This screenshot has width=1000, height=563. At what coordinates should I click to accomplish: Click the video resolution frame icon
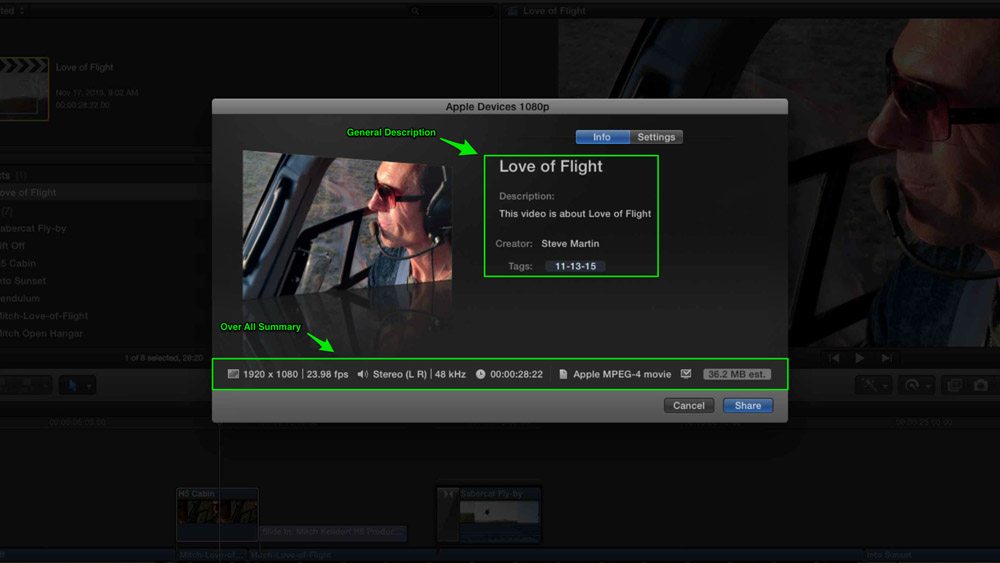click(233, 374)
